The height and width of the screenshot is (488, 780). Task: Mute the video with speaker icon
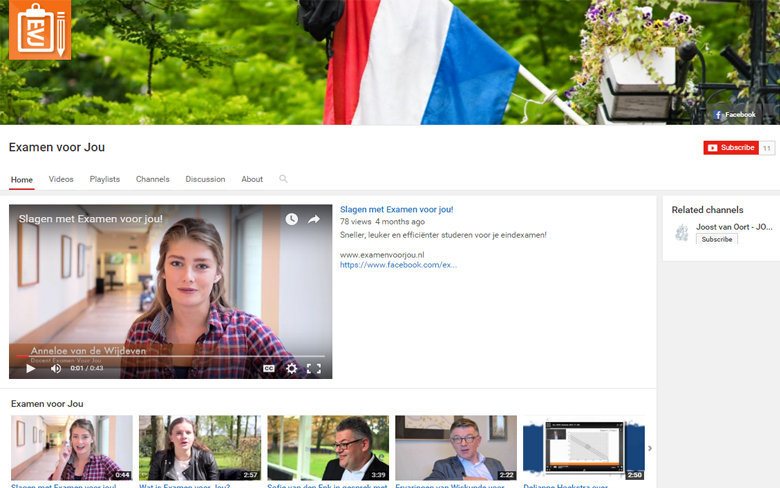56,368
